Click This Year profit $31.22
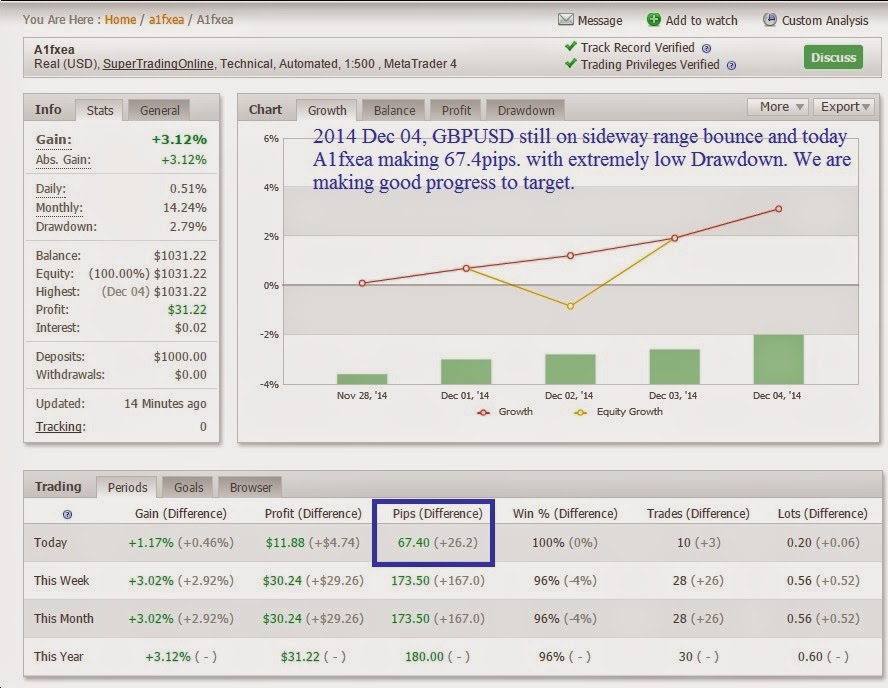The width and height of the screenshot is (888, 688). [x=300, y=657]
